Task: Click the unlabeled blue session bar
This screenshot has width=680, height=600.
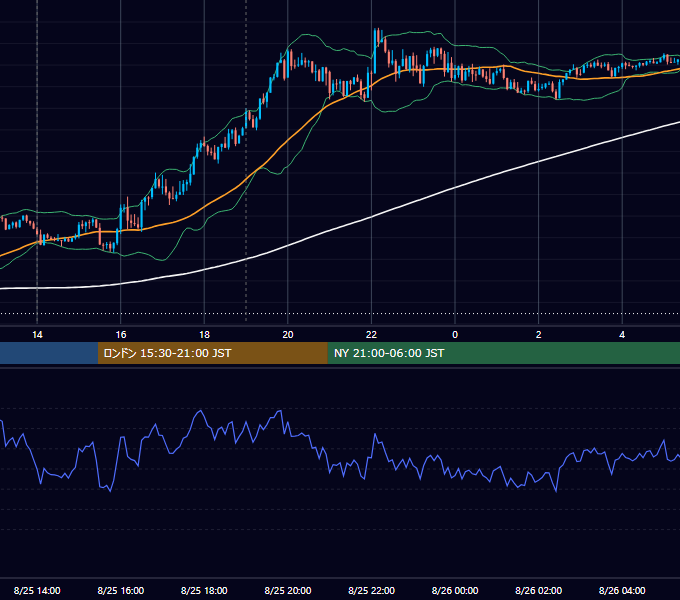Action: click(x=49, y=353)
